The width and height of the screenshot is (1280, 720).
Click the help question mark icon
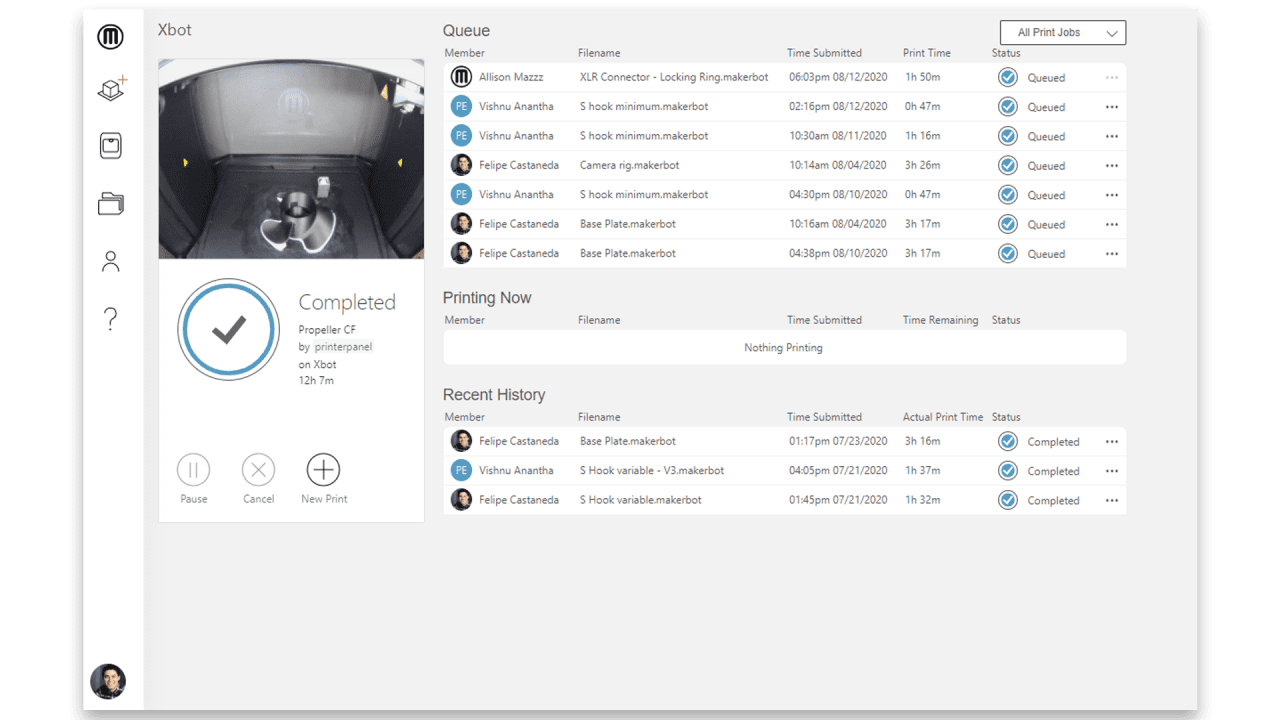point(110,320)
